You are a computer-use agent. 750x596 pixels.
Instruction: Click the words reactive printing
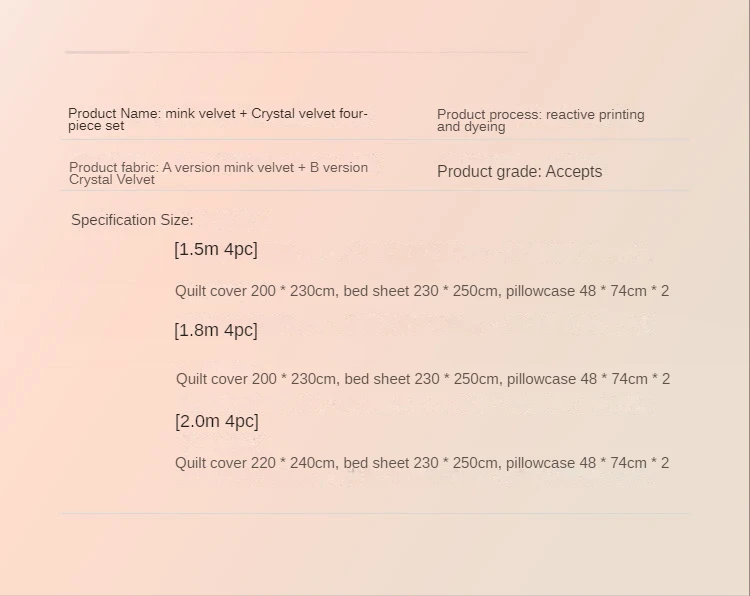[595, 115]
